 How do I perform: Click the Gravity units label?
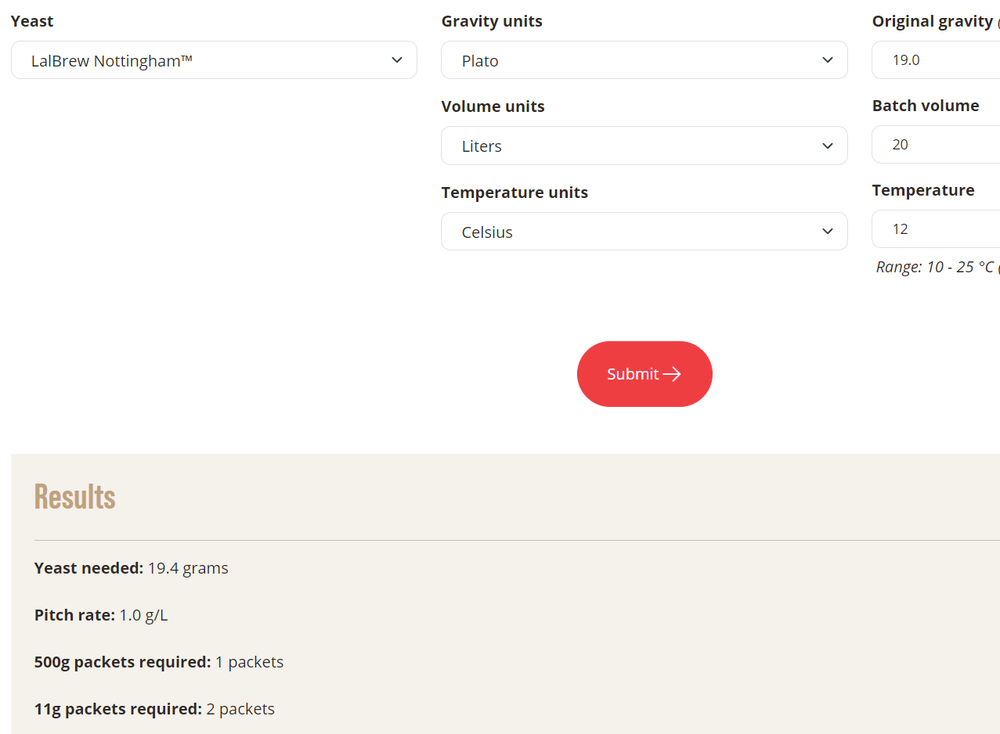[492, 21]
